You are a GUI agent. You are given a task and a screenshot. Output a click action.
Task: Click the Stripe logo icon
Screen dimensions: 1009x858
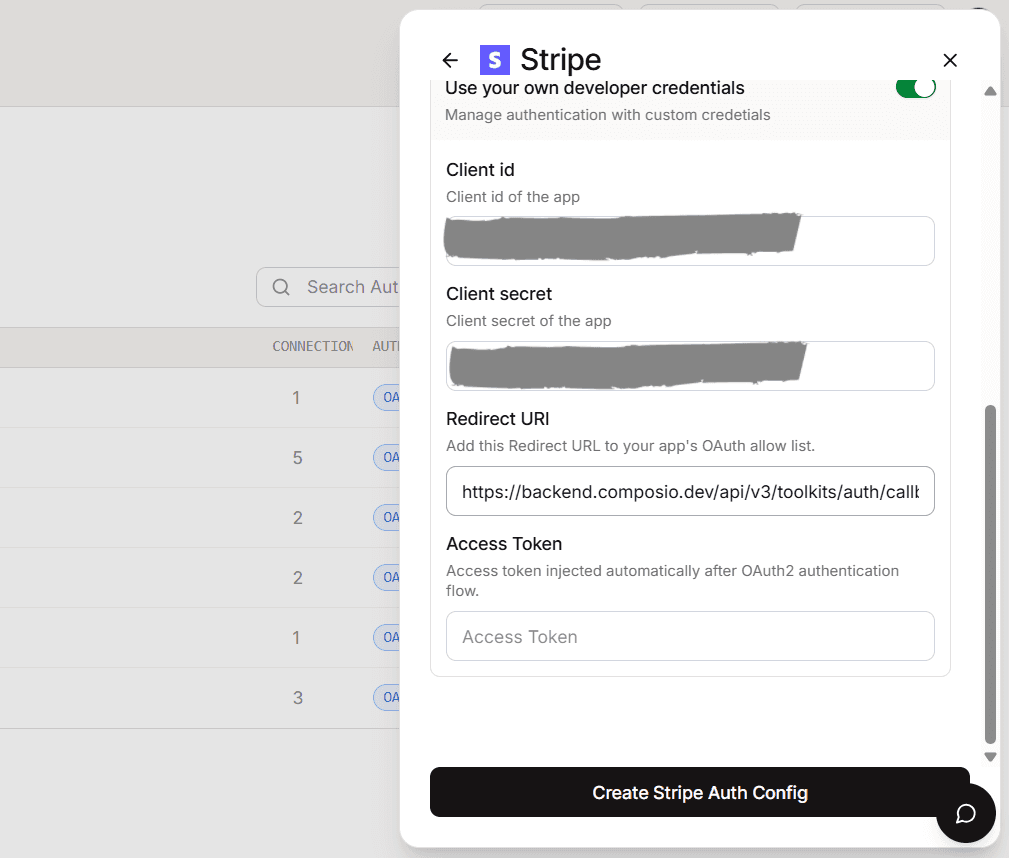(x=495, y=60)
